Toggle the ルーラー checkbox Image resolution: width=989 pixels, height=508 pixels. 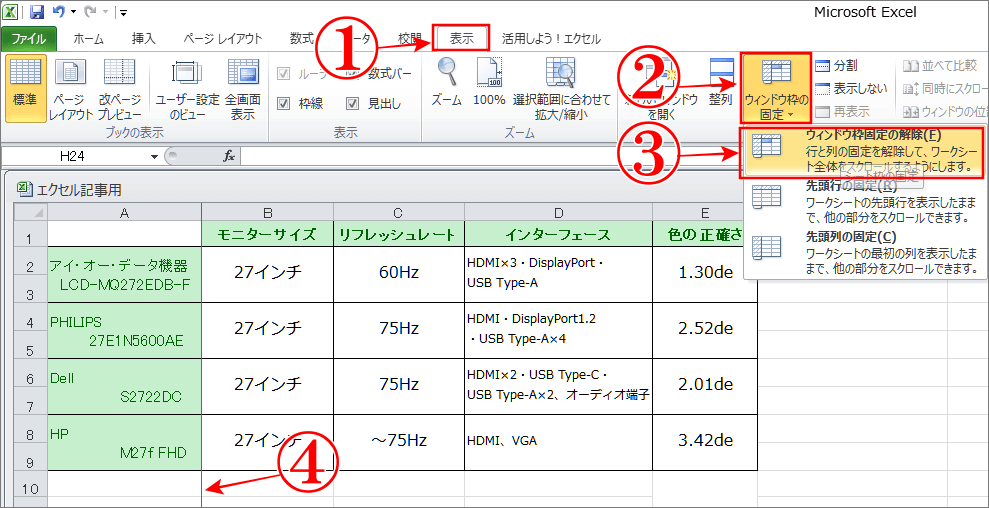coord(284,74)
